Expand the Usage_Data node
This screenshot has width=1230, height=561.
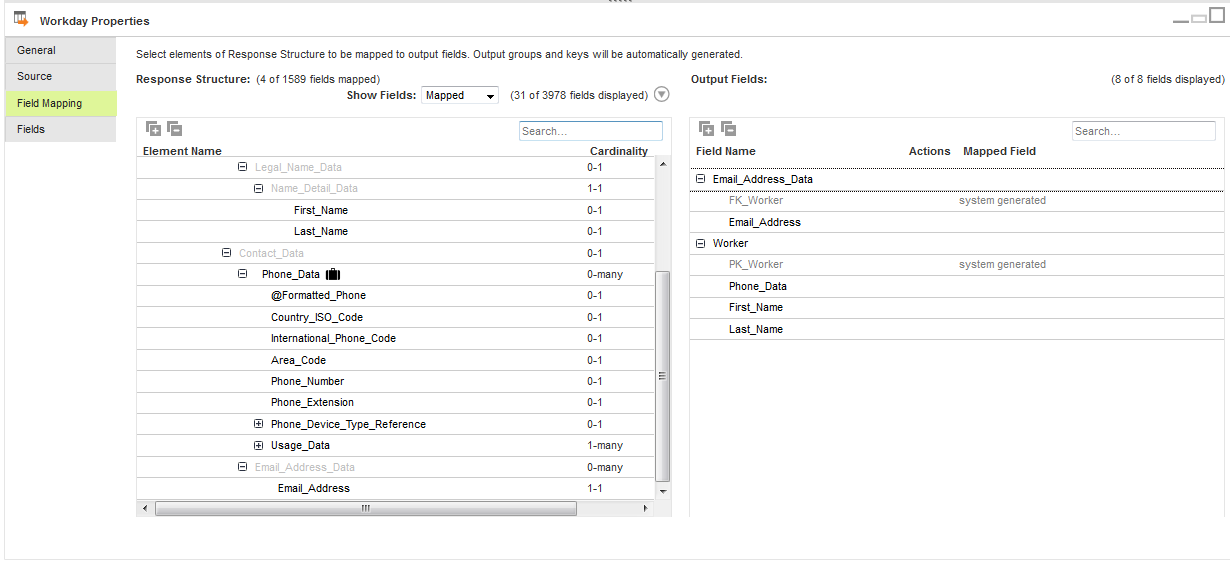[258, 445]
